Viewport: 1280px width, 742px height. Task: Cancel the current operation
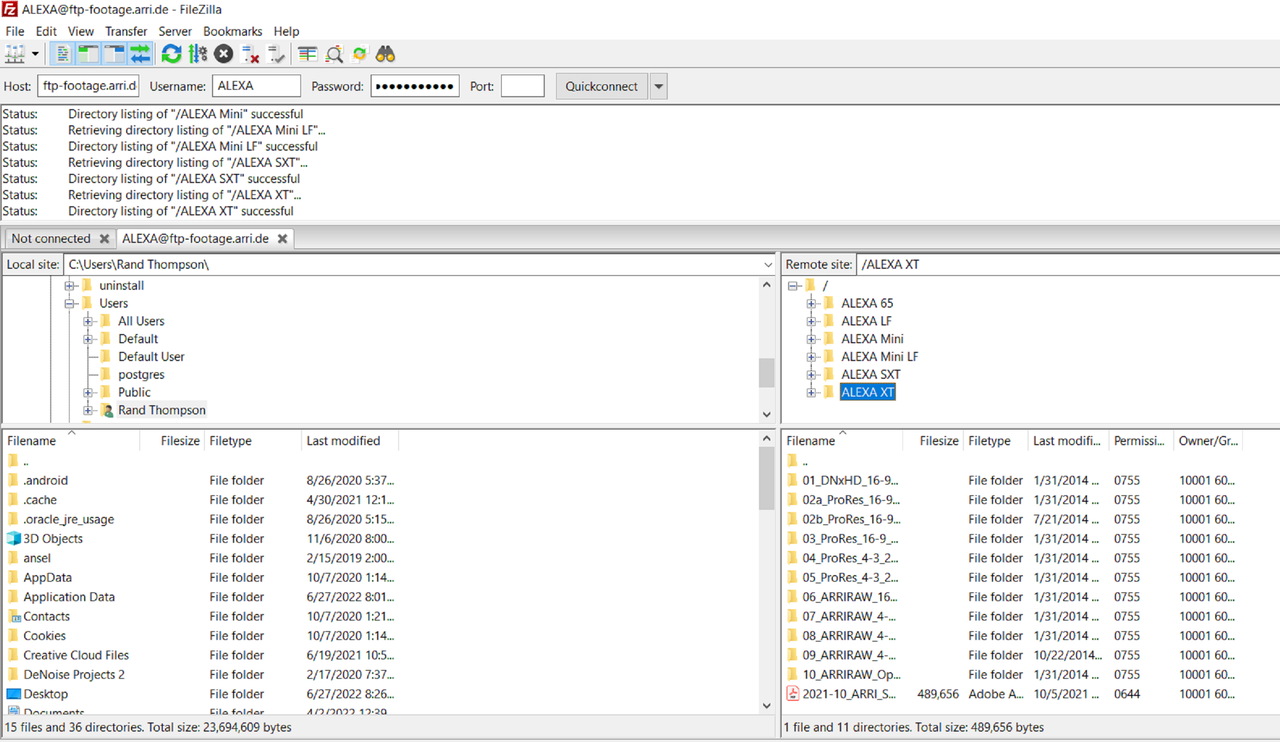224,54
